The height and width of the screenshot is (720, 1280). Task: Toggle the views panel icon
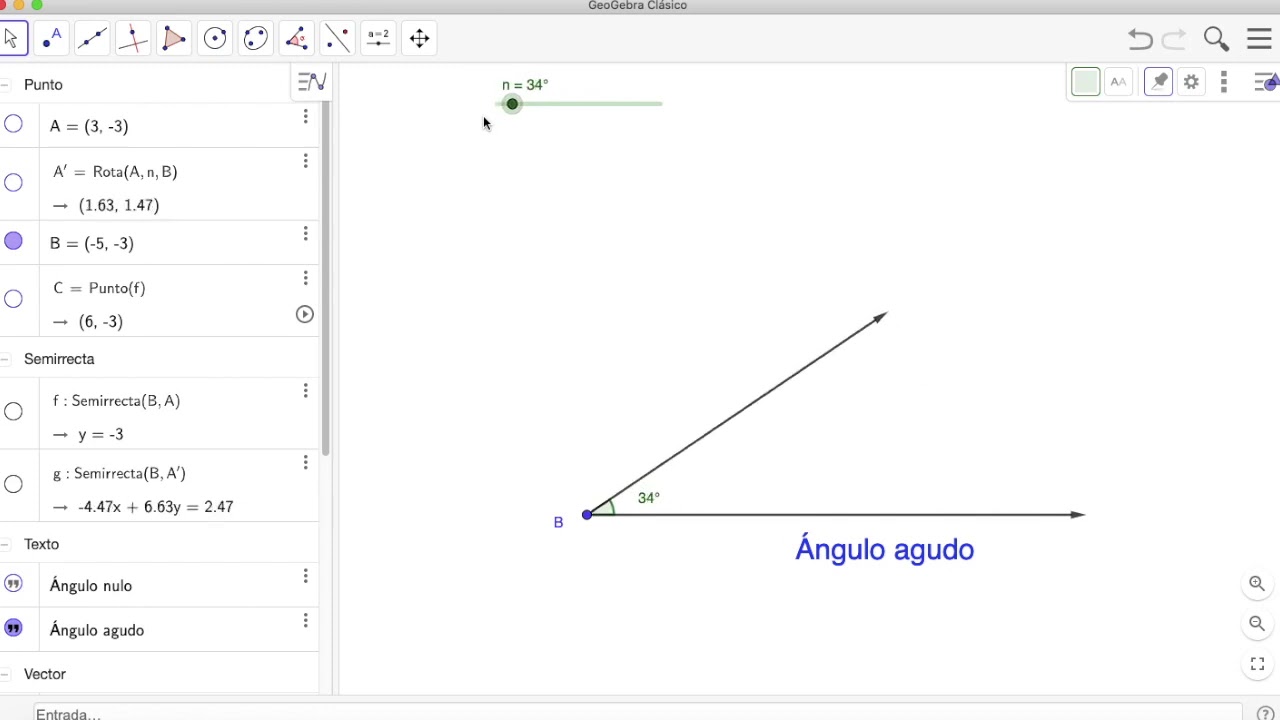coord(1266,82)
